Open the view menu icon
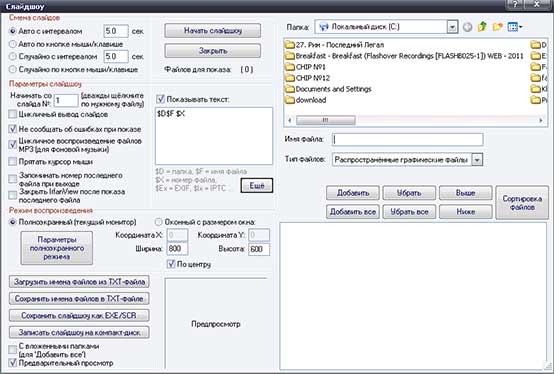The width and height of the screenshot is (554, 374). 515,27
